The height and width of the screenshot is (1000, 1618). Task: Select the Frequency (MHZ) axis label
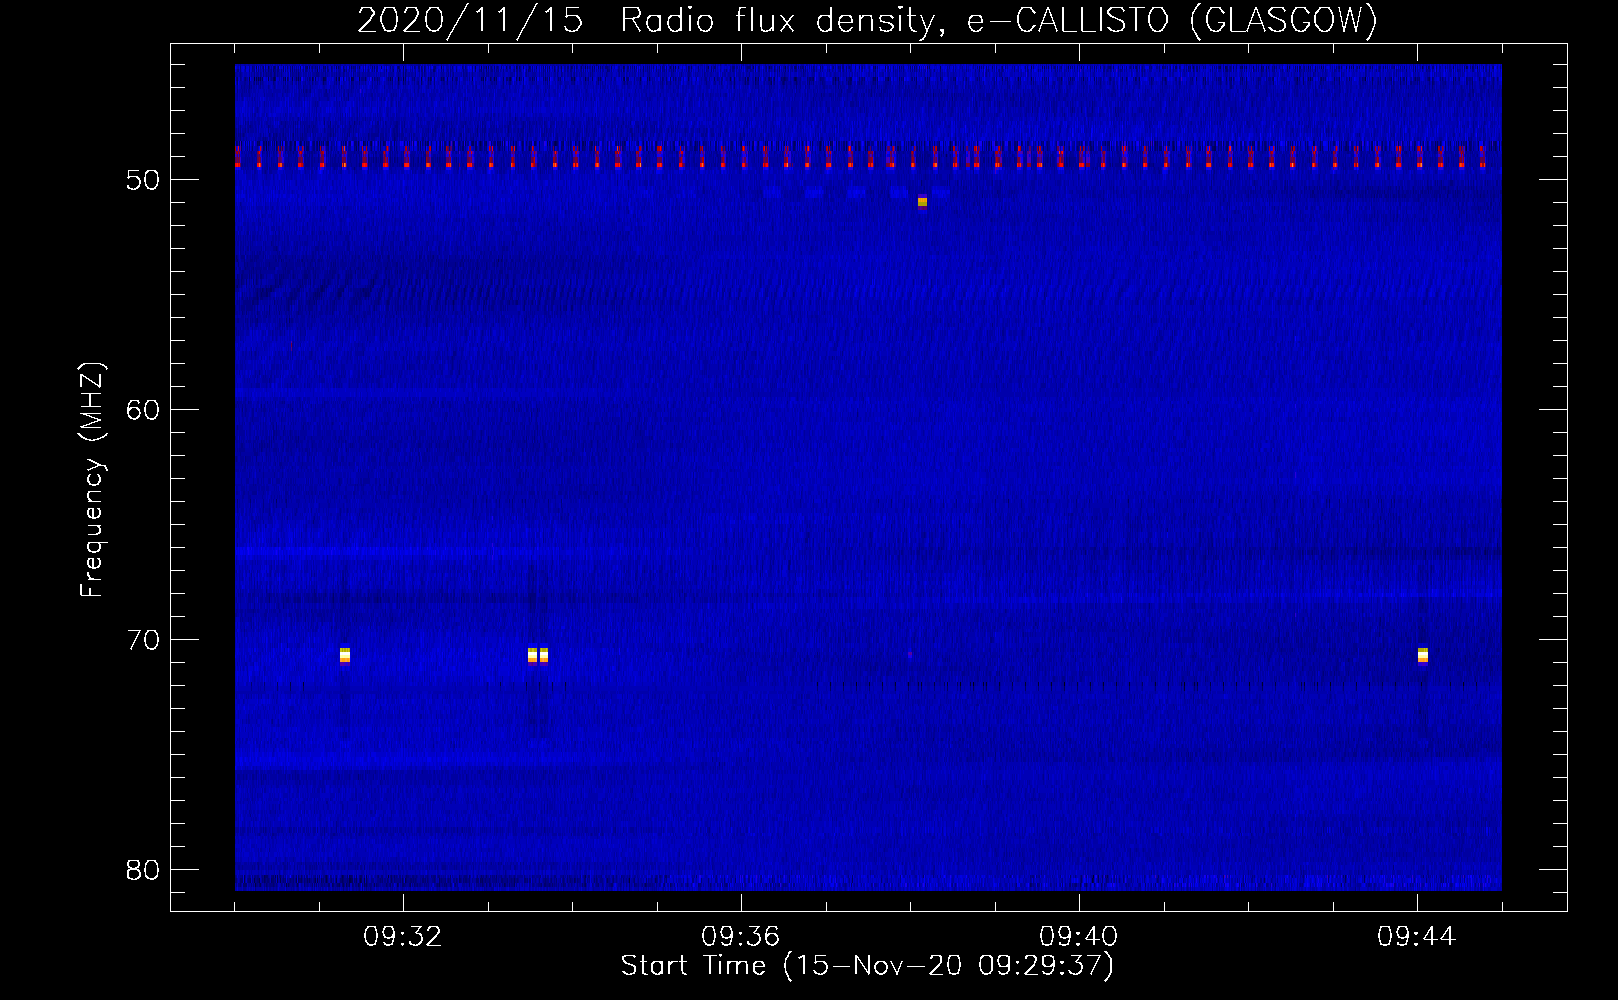[x=92, y=480]
